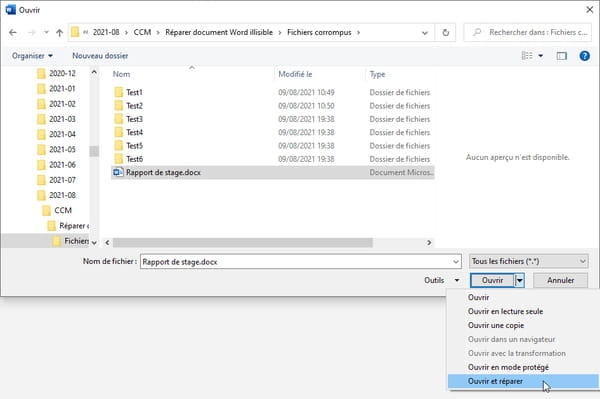Open 2021-03 folder in tree
Screen dimensions: 600x399
[56, 119]
